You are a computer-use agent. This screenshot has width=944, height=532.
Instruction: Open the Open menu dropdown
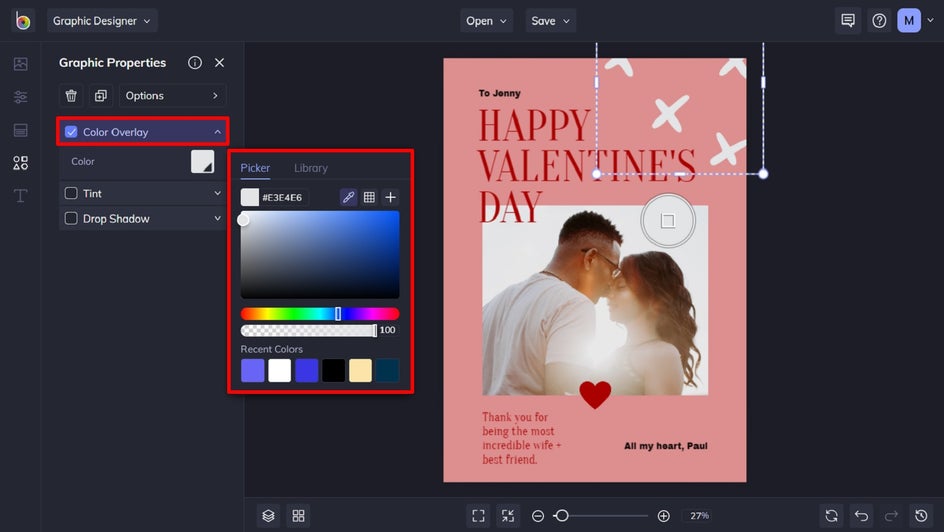486,21
